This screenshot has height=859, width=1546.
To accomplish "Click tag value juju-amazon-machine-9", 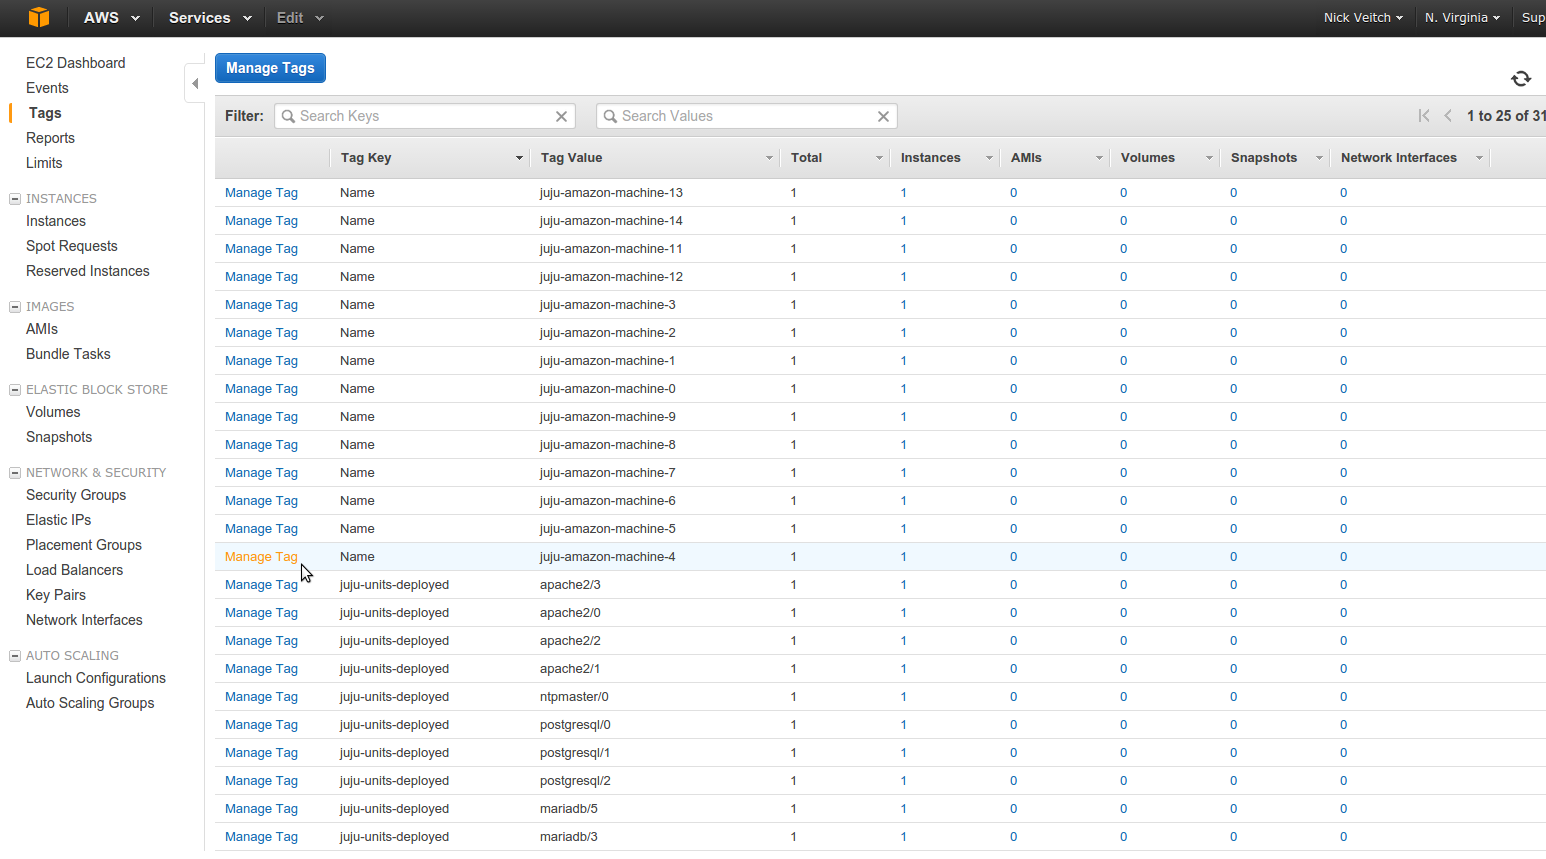I will pos(607,417).
